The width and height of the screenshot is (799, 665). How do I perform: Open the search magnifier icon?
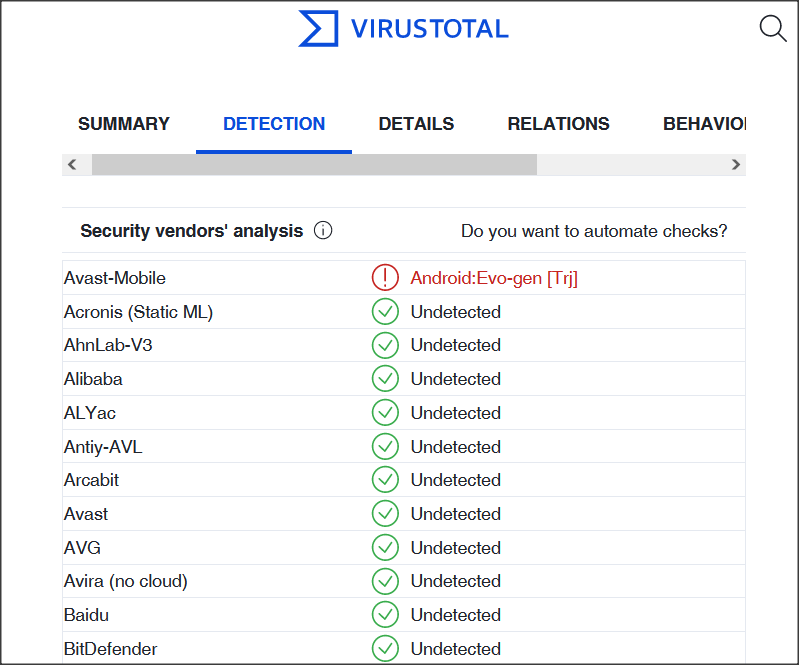pos(773,28)
